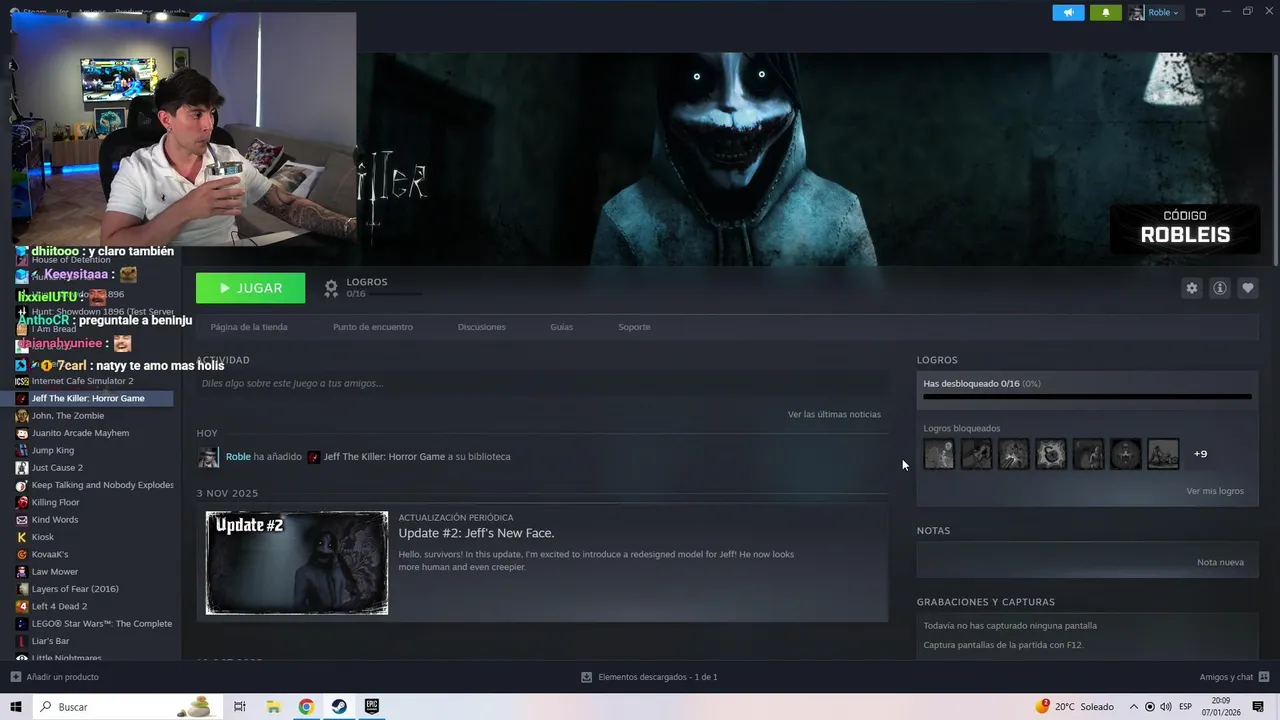Open the LOGROS 0/16 achievements summary
Viewport: 1280px width, 720px height.
coord(370,288)
